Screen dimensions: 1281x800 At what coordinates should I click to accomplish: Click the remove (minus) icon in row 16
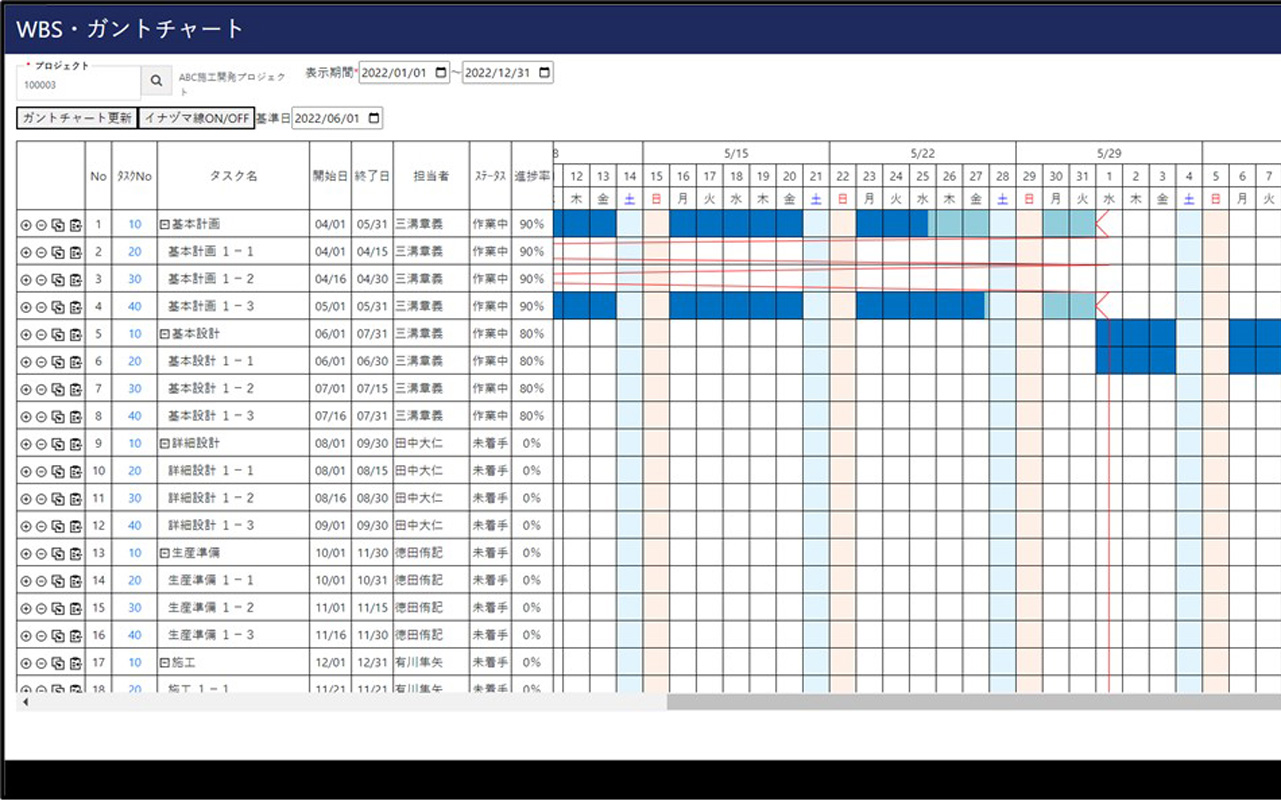[x=41, y=636]
